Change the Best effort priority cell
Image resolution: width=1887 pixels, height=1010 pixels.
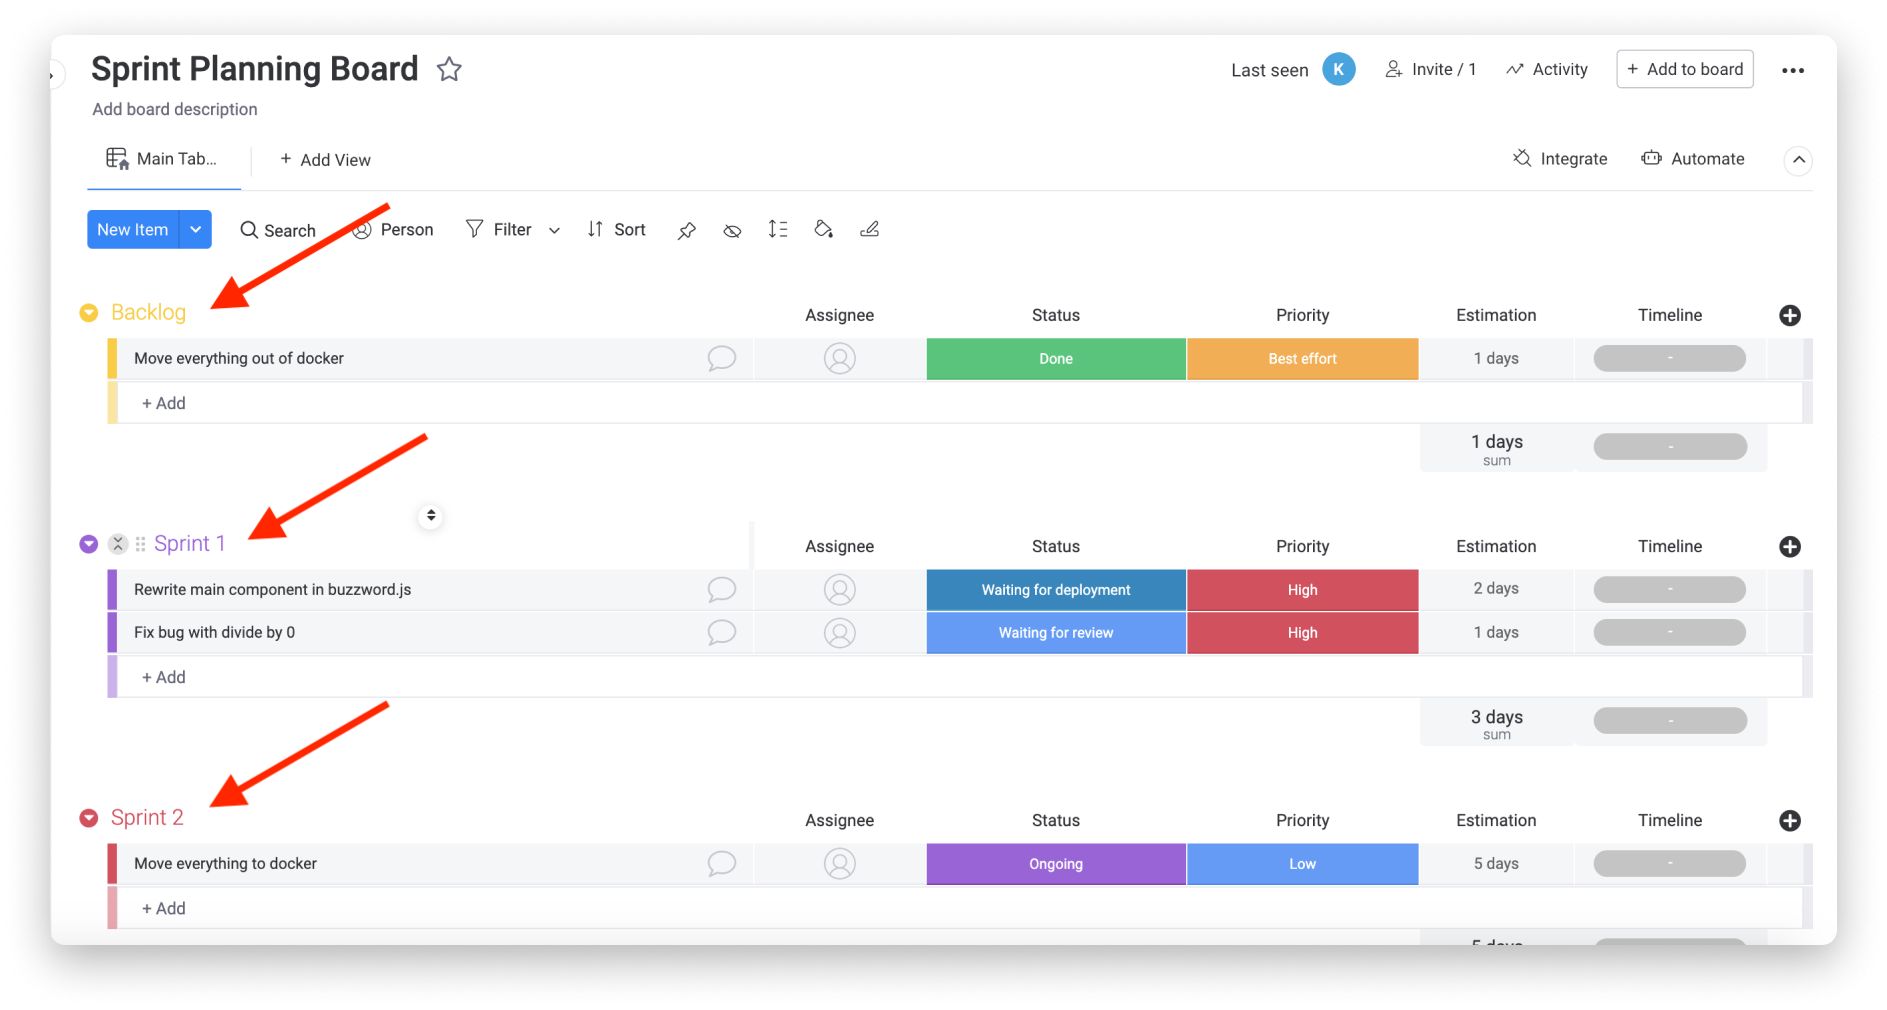(x=1302, y=359)
